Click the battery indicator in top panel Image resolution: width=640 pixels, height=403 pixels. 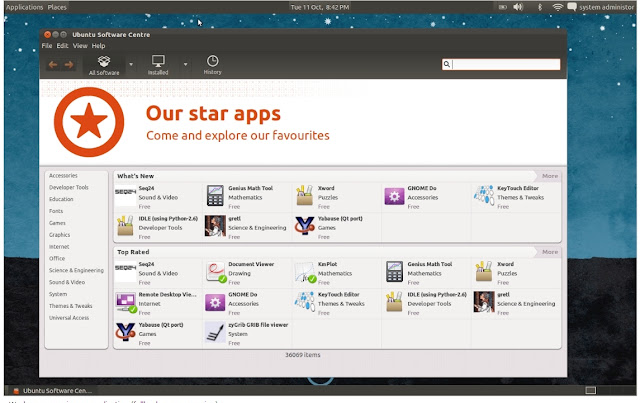point(502,7)
